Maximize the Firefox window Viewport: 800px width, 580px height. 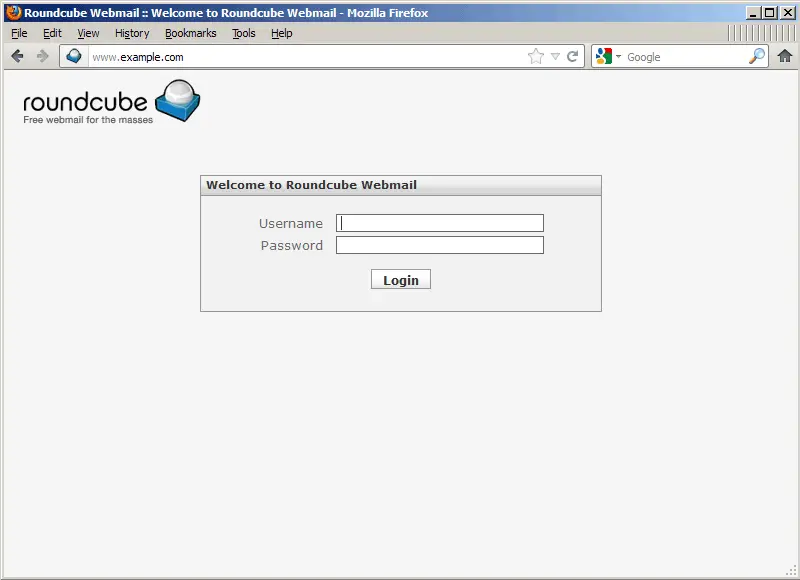(x=769, y=13)
